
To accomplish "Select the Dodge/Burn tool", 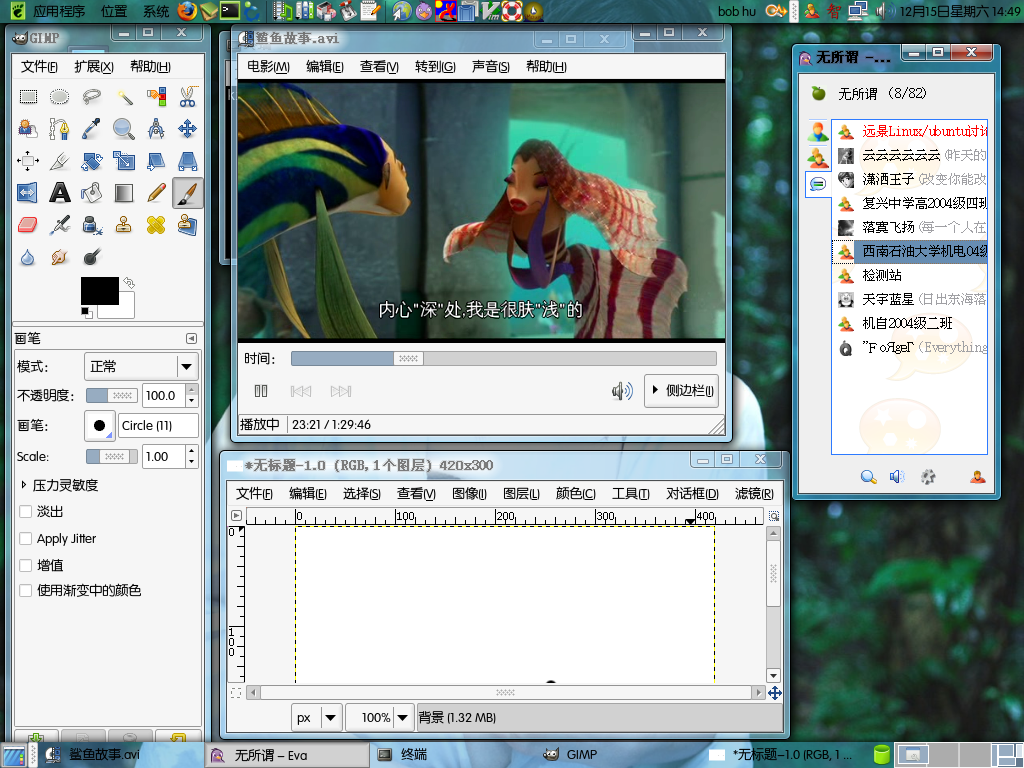I will [91, 257].
